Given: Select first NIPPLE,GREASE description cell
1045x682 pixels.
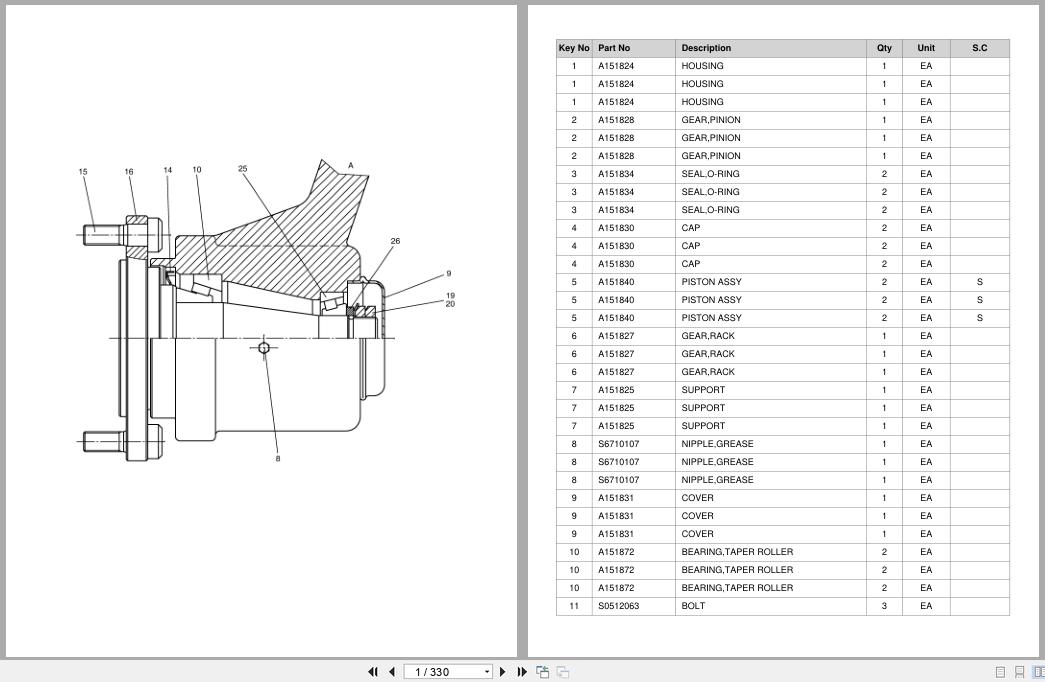Looking at the screenshot, I should tap(770, 444).
